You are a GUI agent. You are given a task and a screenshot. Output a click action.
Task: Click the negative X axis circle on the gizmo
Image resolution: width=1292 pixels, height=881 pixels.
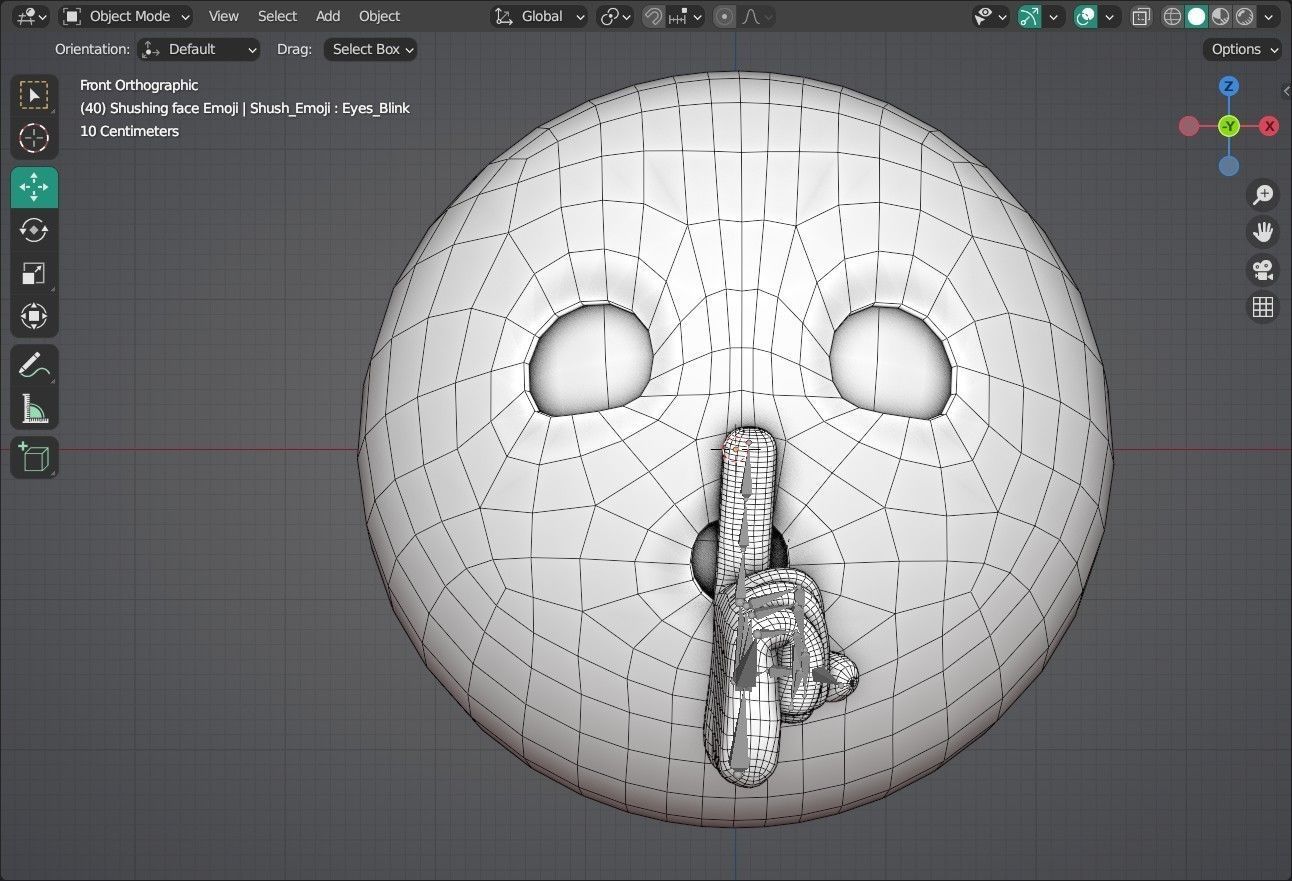point(1189,126)
